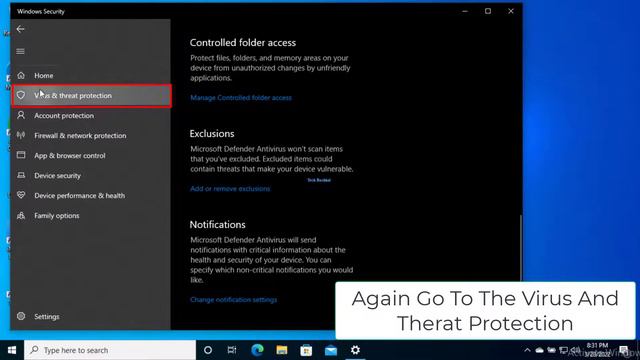This screenshot has height=360, width=640.
Task: Click the Notifications heading
Action: tap(218, 224)
